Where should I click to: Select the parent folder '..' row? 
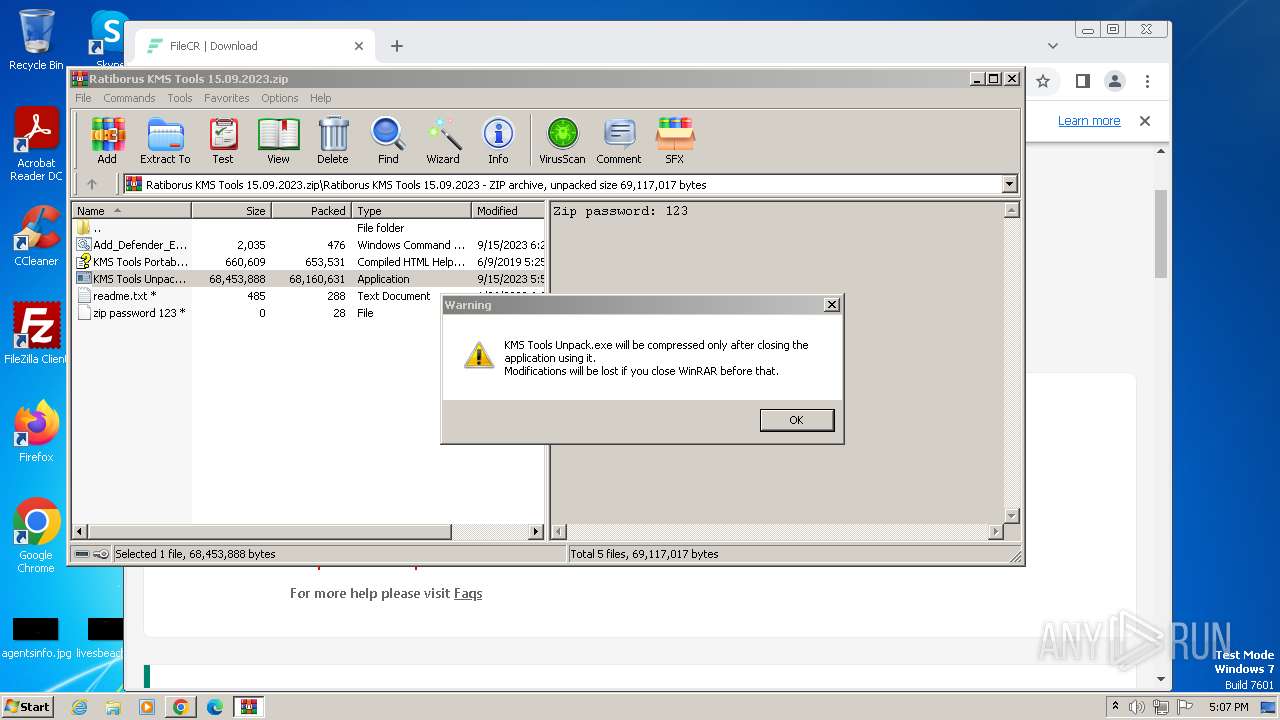tap(308, 228)
